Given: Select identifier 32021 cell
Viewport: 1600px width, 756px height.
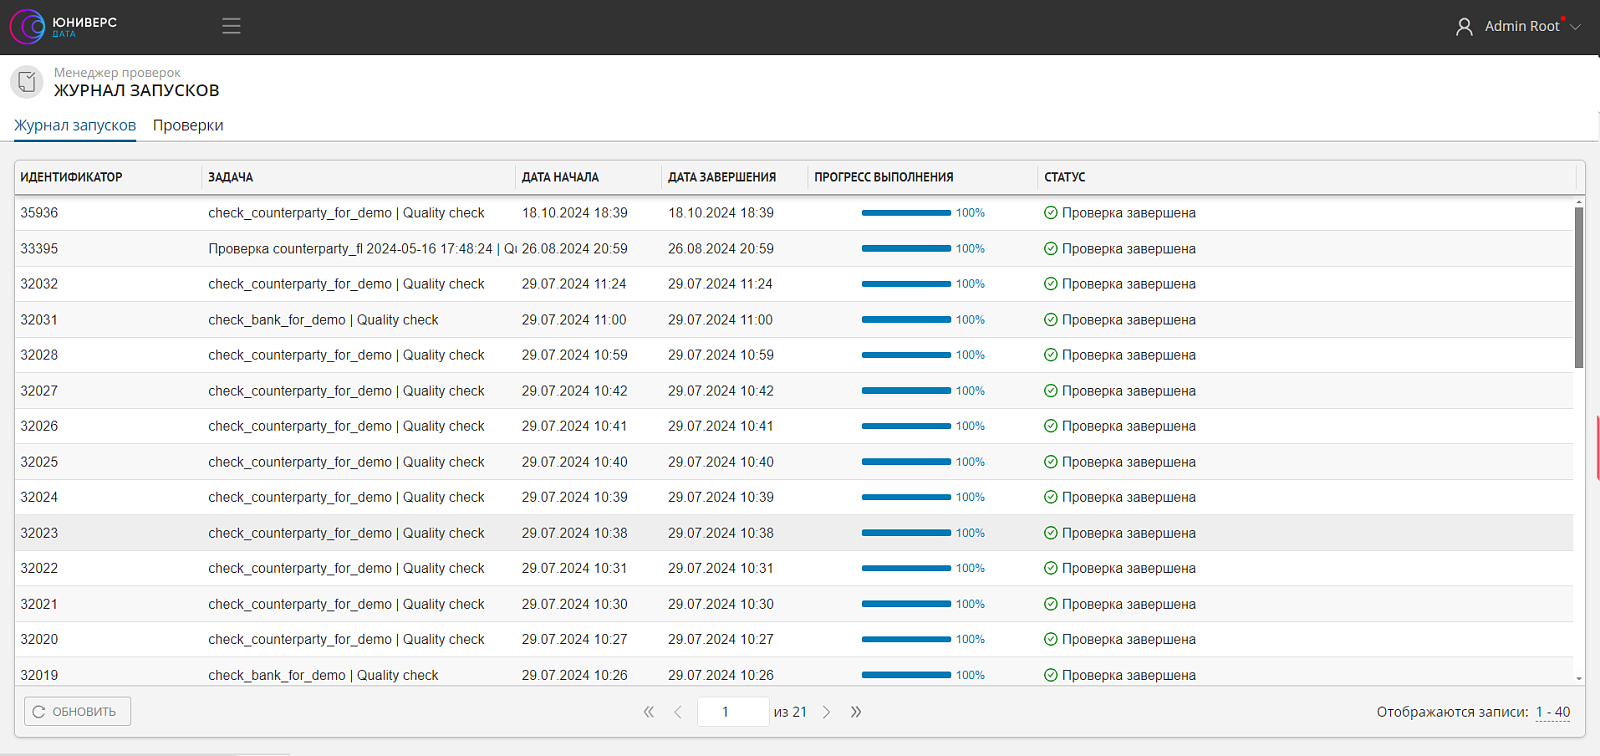Looking at the screenshot, I should point(108,604).
